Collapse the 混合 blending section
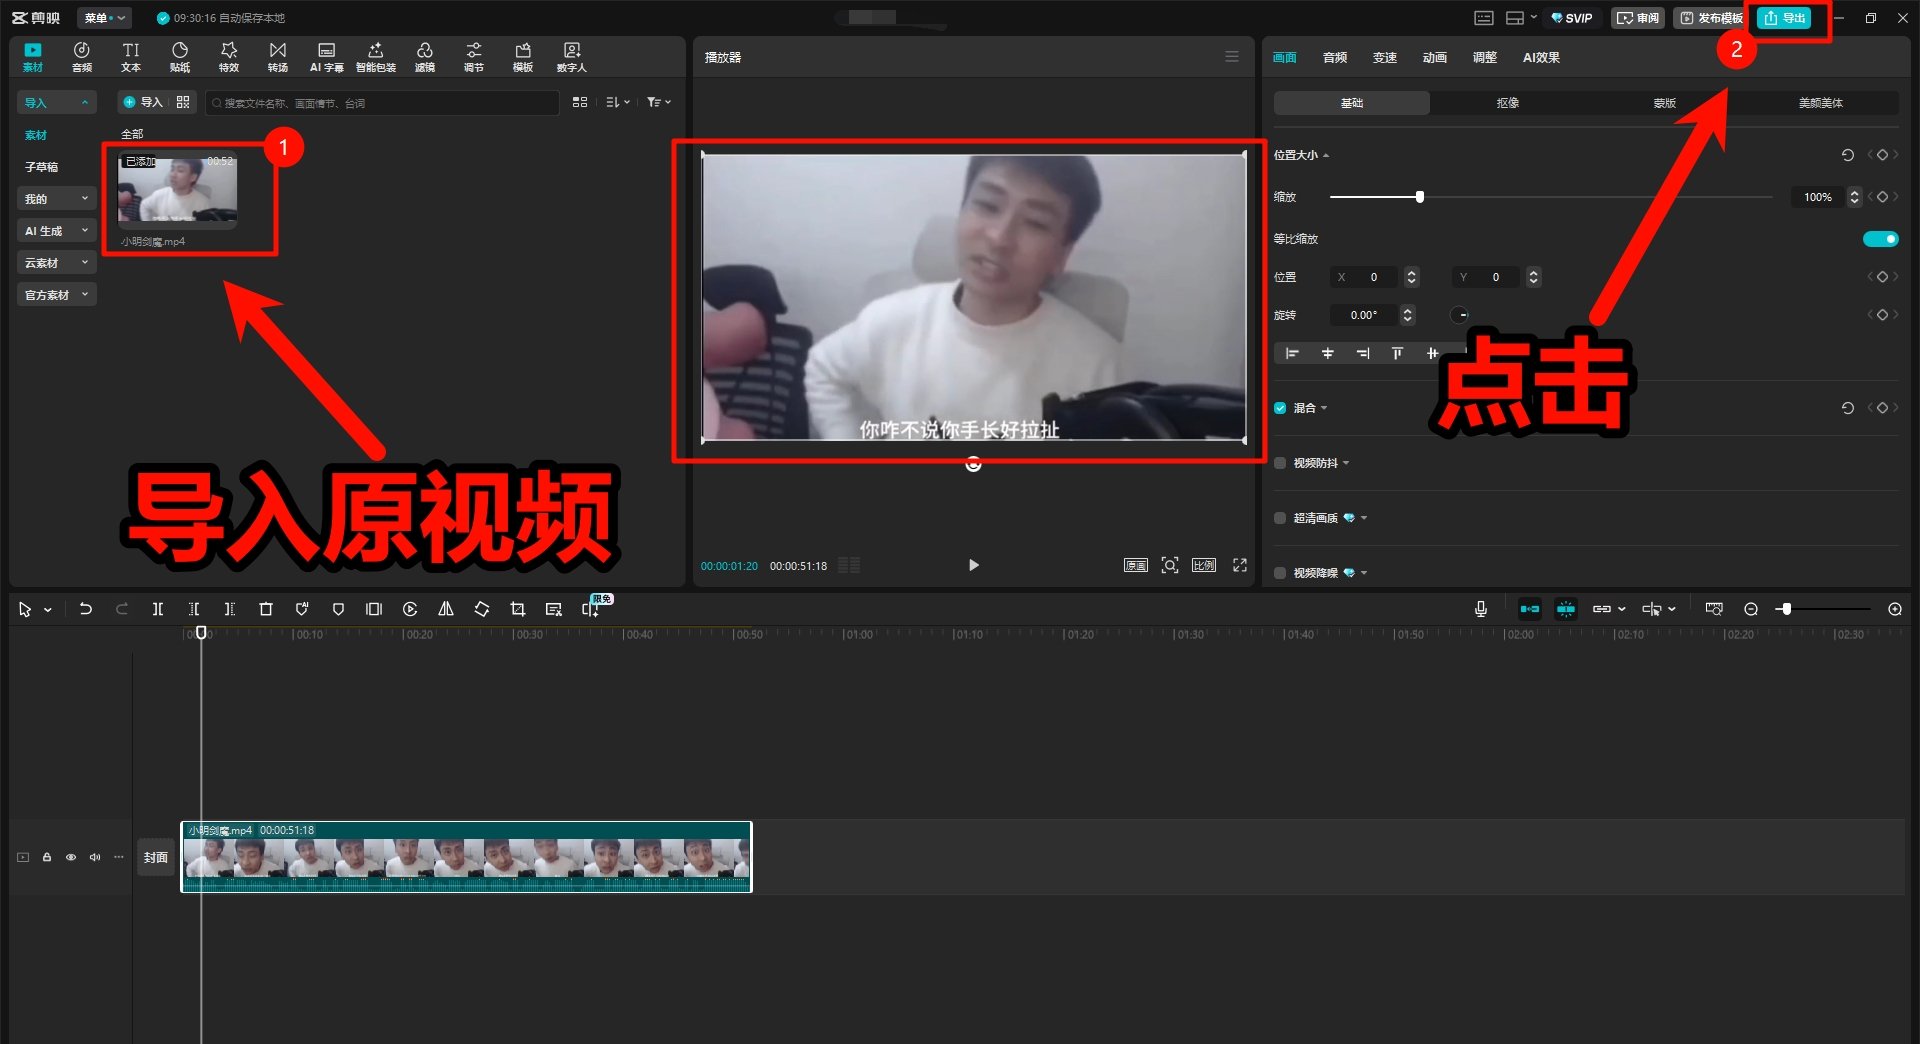This screenshot has width=1920, height=1044. click(1322, 407)
